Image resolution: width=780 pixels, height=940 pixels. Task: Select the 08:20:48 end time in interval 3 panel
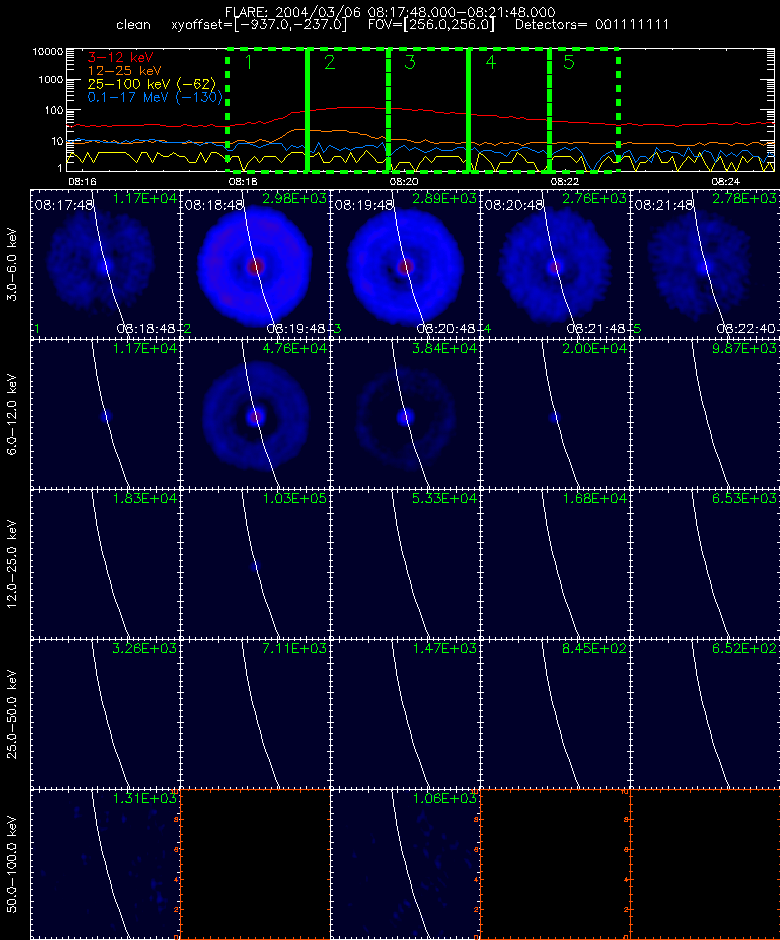446,329
